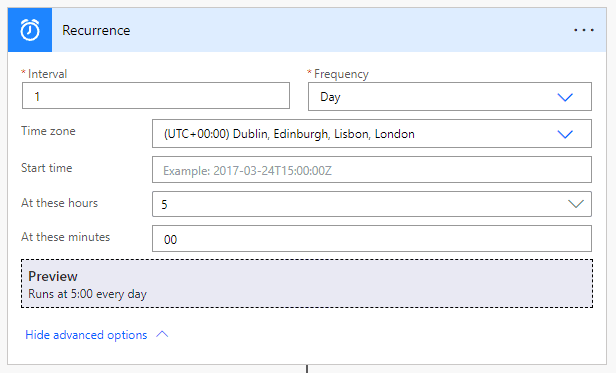
Task: Click the Frequency dropdown chevron
Action: pyautogui.click(x=565, y=97)
